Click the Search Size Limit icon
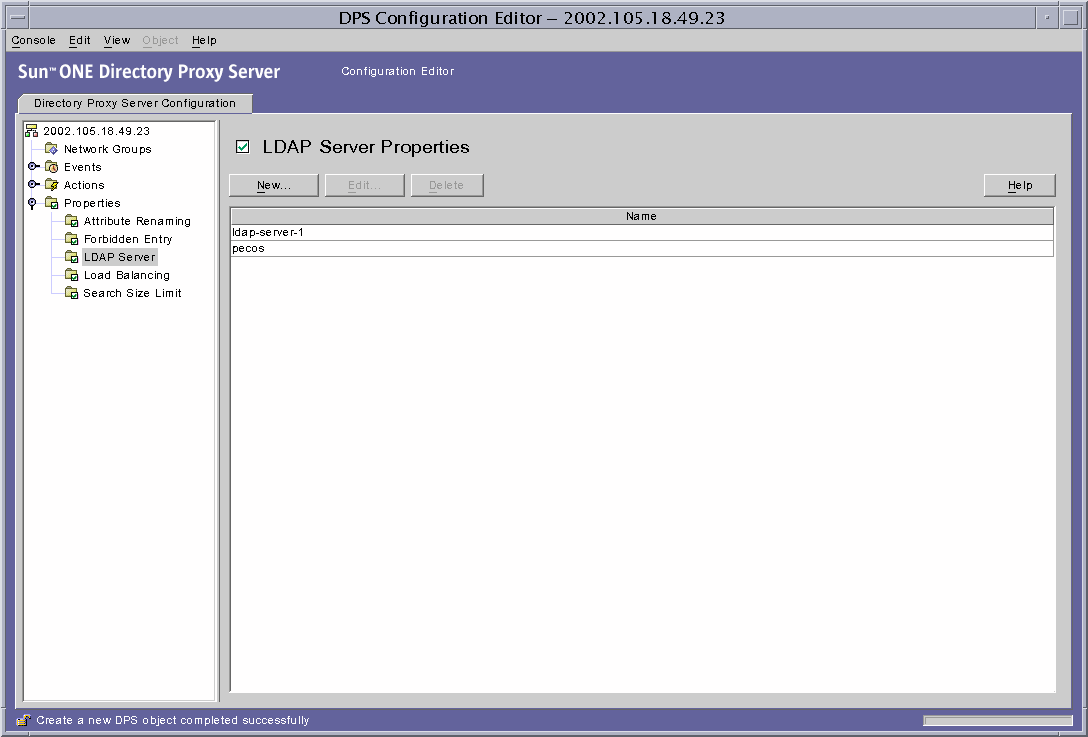Screen dimensions: 1088x737 (x=70, y=292)
